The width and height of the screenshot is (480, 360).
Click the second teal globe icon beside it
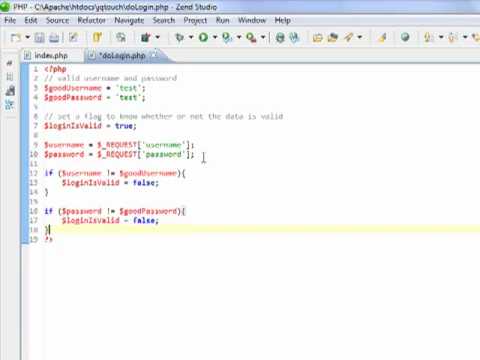294,37
